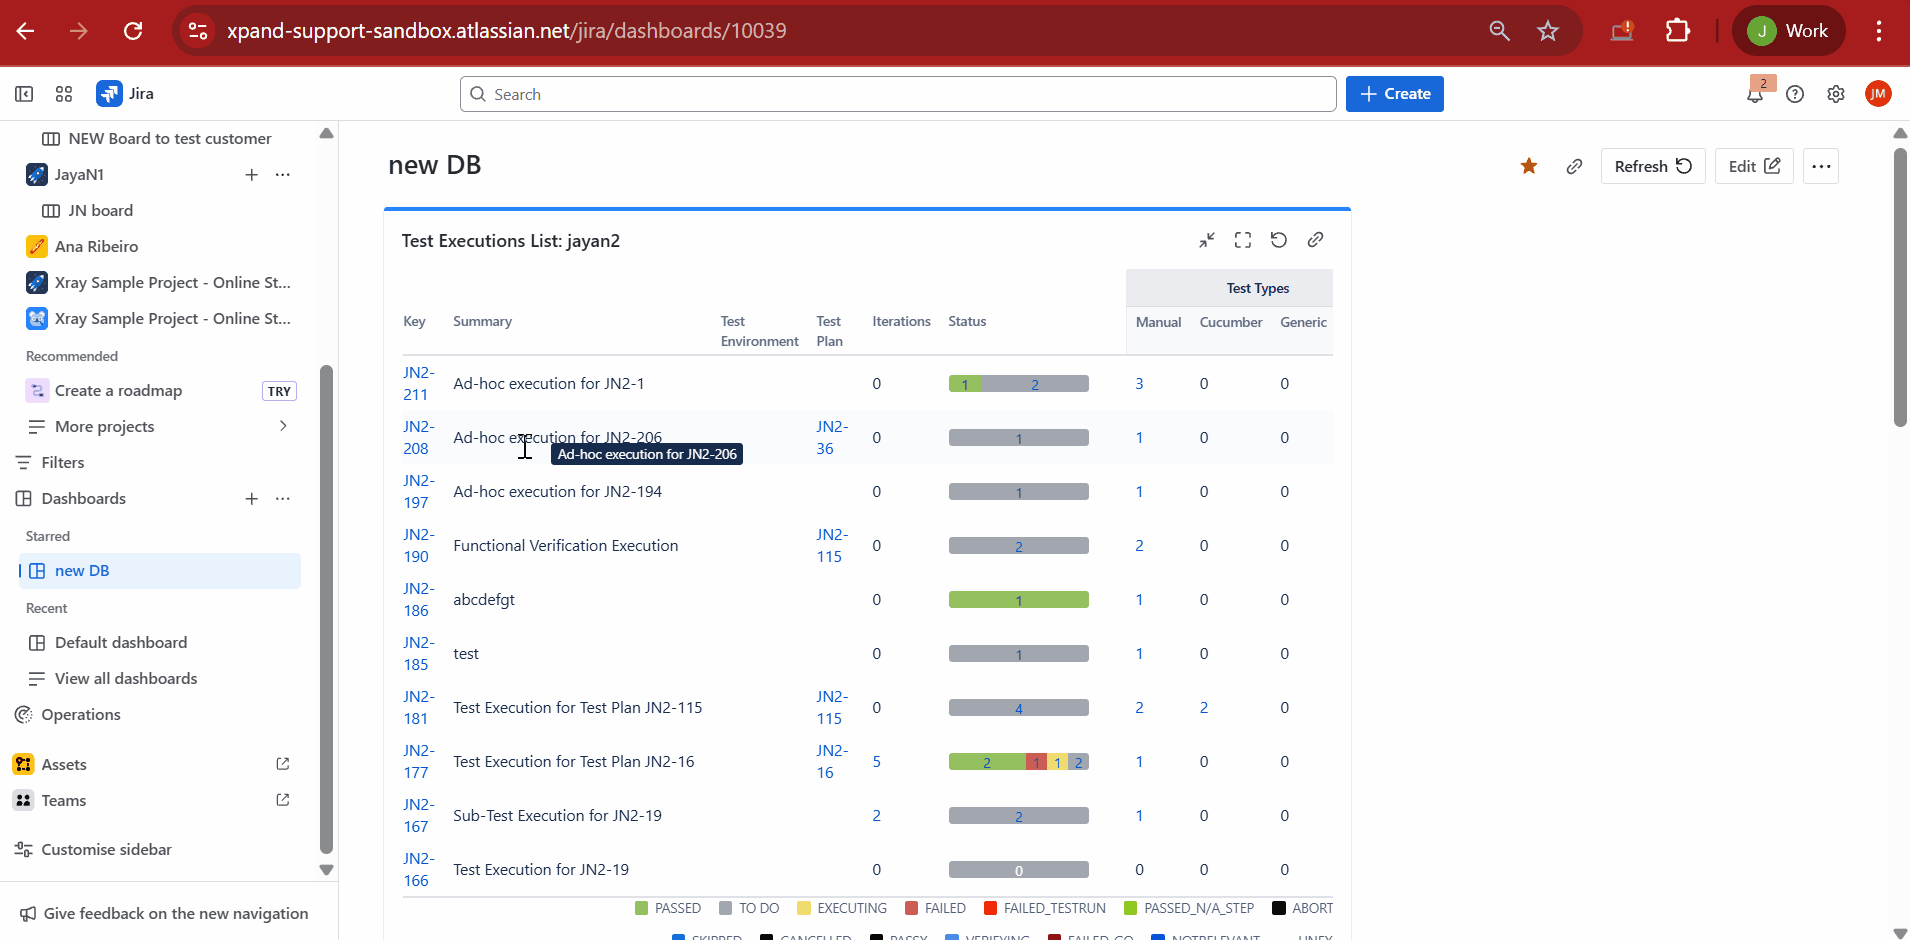Open the JN2-211 test execution link
1910x940 pixels.
pyautogui.click(x=418, y=383)
